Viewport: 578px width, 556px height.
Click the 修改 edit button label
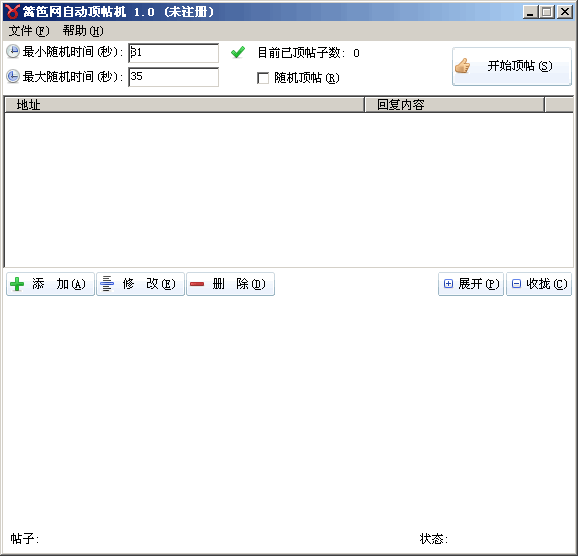click(x=149, y=284)
